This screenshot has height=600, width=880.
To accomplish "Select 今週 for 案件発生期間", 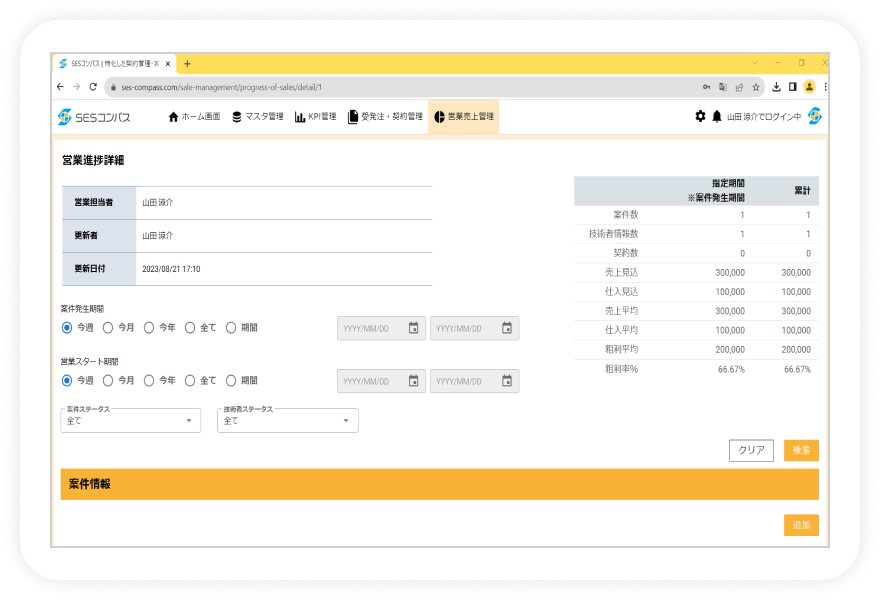I will 67,328.
